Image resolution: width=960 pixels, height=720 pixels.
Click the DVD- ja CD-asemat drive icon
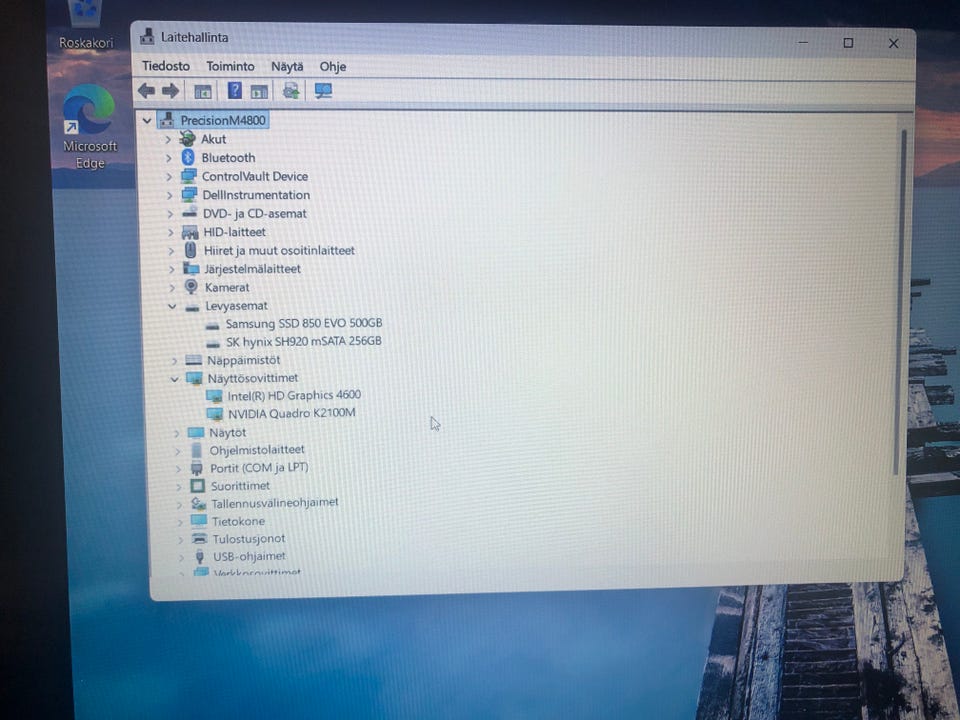coord(190,213)
